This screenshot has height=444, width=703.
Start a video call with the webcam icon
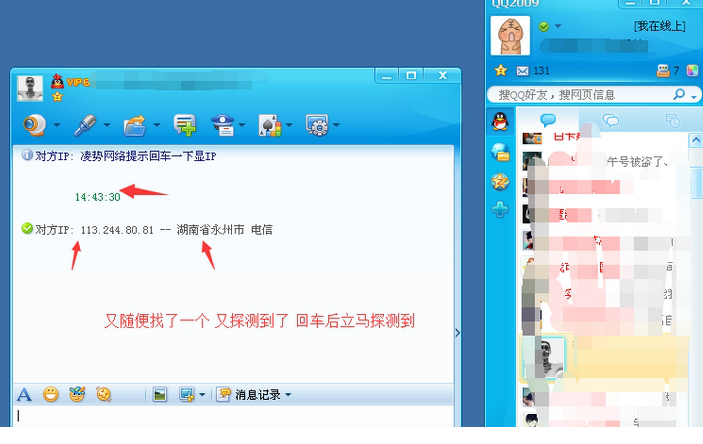[35, 125]
